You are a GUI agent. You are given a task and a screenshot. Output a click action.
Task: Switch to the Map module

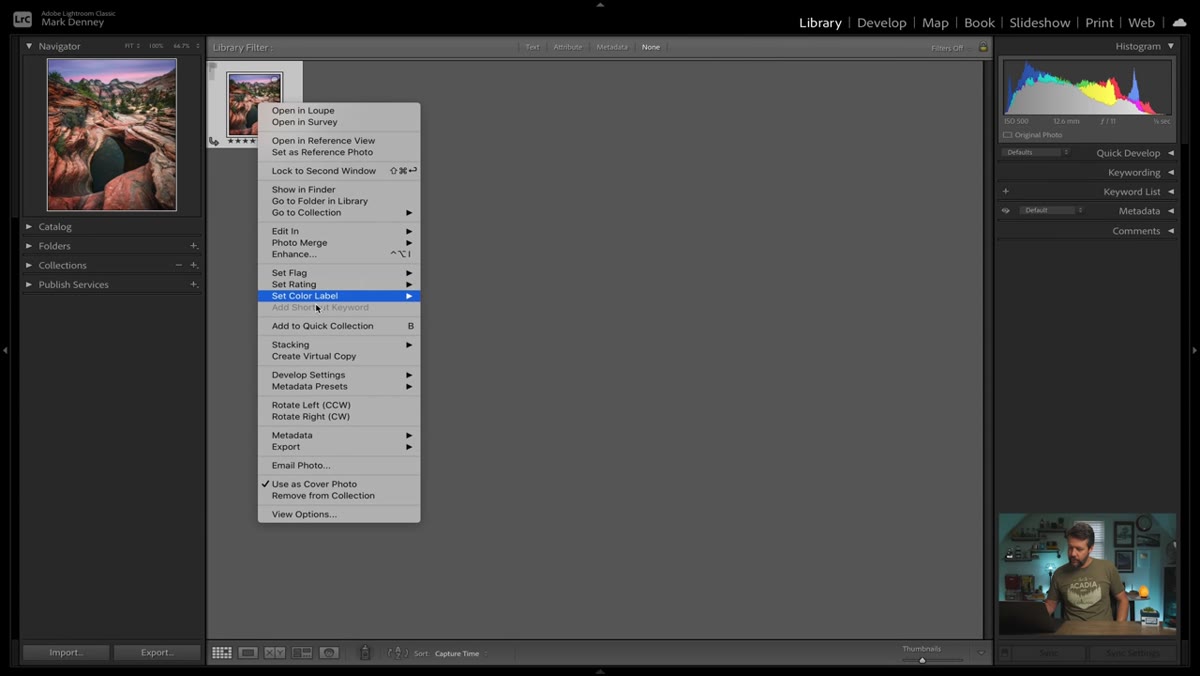[935, 22]
